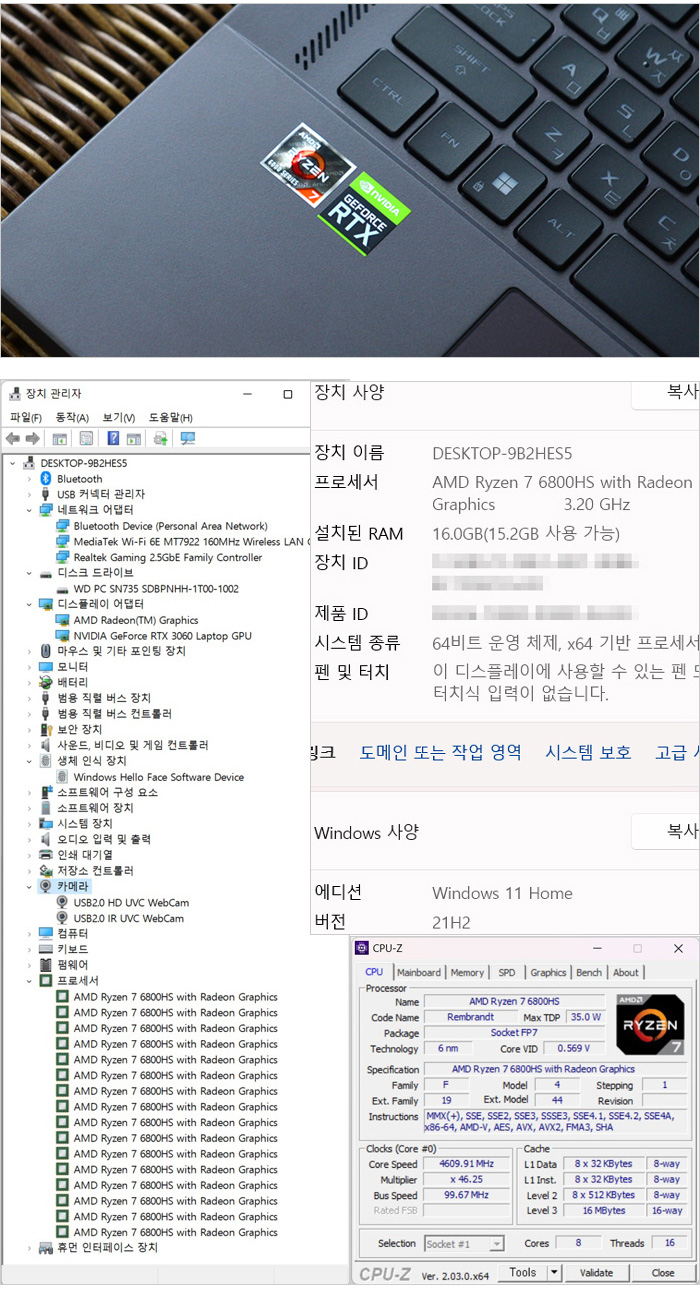Collapse the 프로세서 category
The width and height of the screenshot is (700, 1289).
[29, 981]
